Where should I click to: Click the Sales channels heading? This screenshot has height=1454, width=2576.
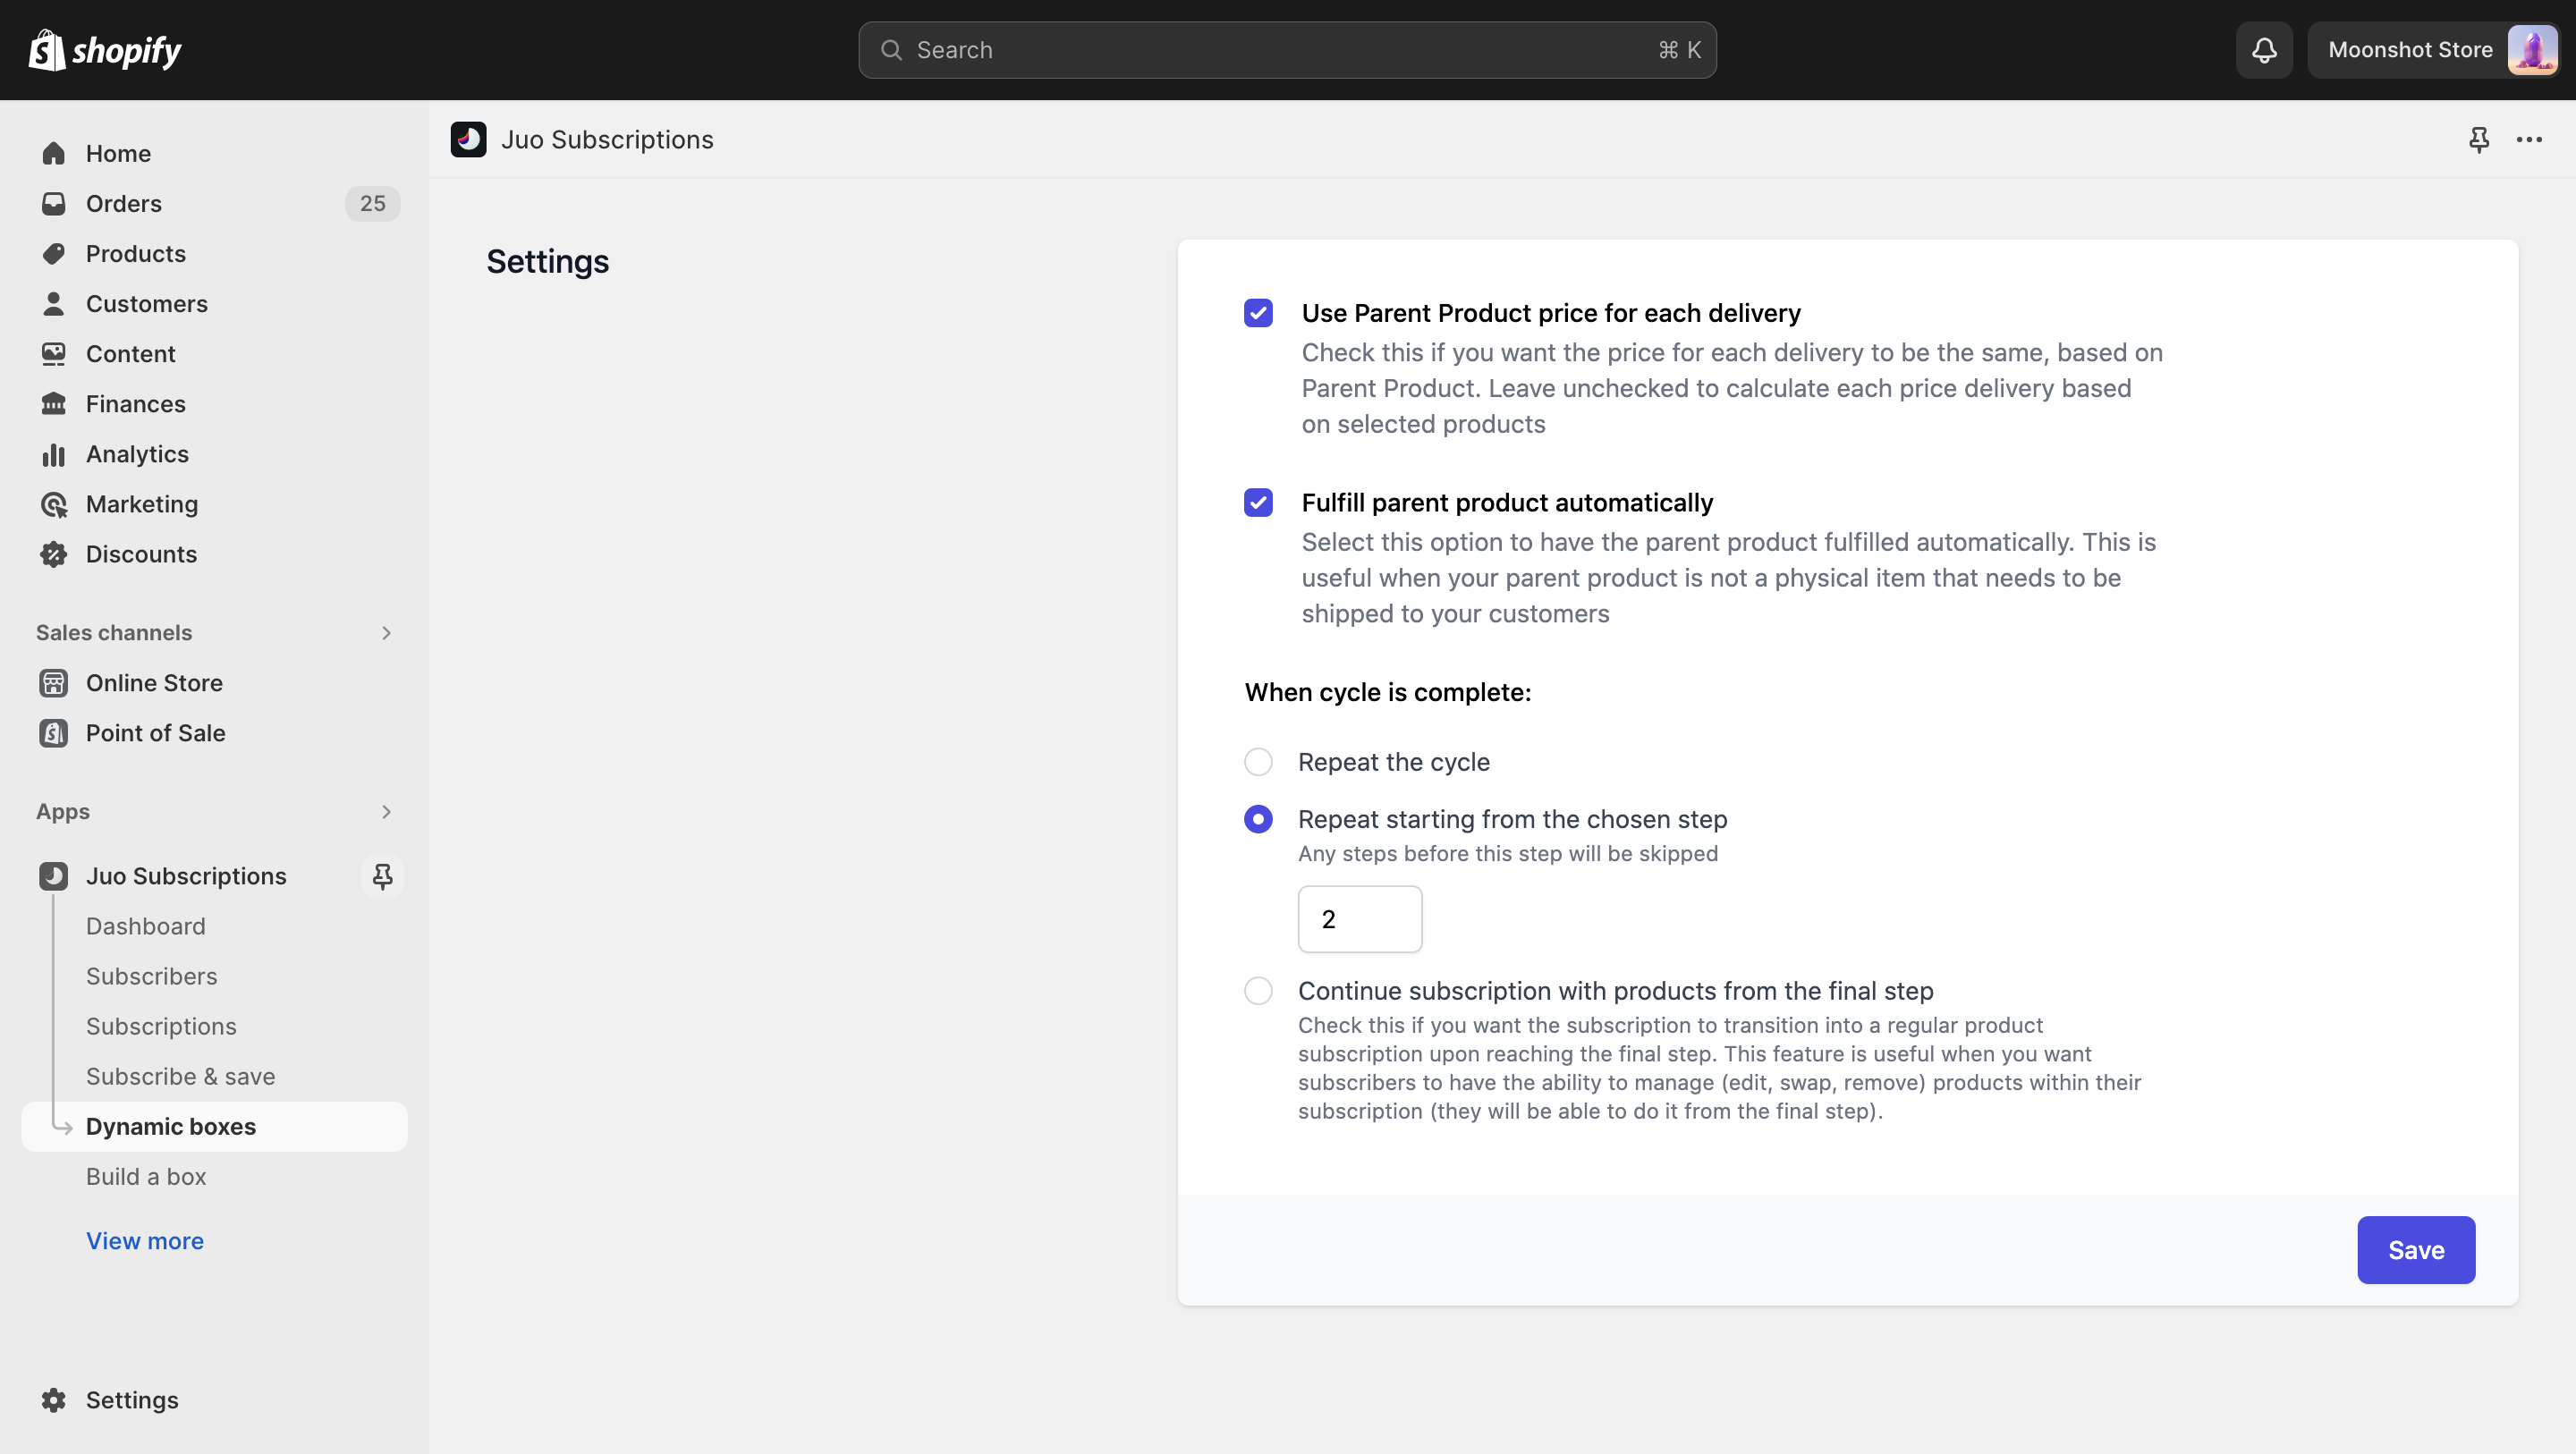[x=114, y=633]
